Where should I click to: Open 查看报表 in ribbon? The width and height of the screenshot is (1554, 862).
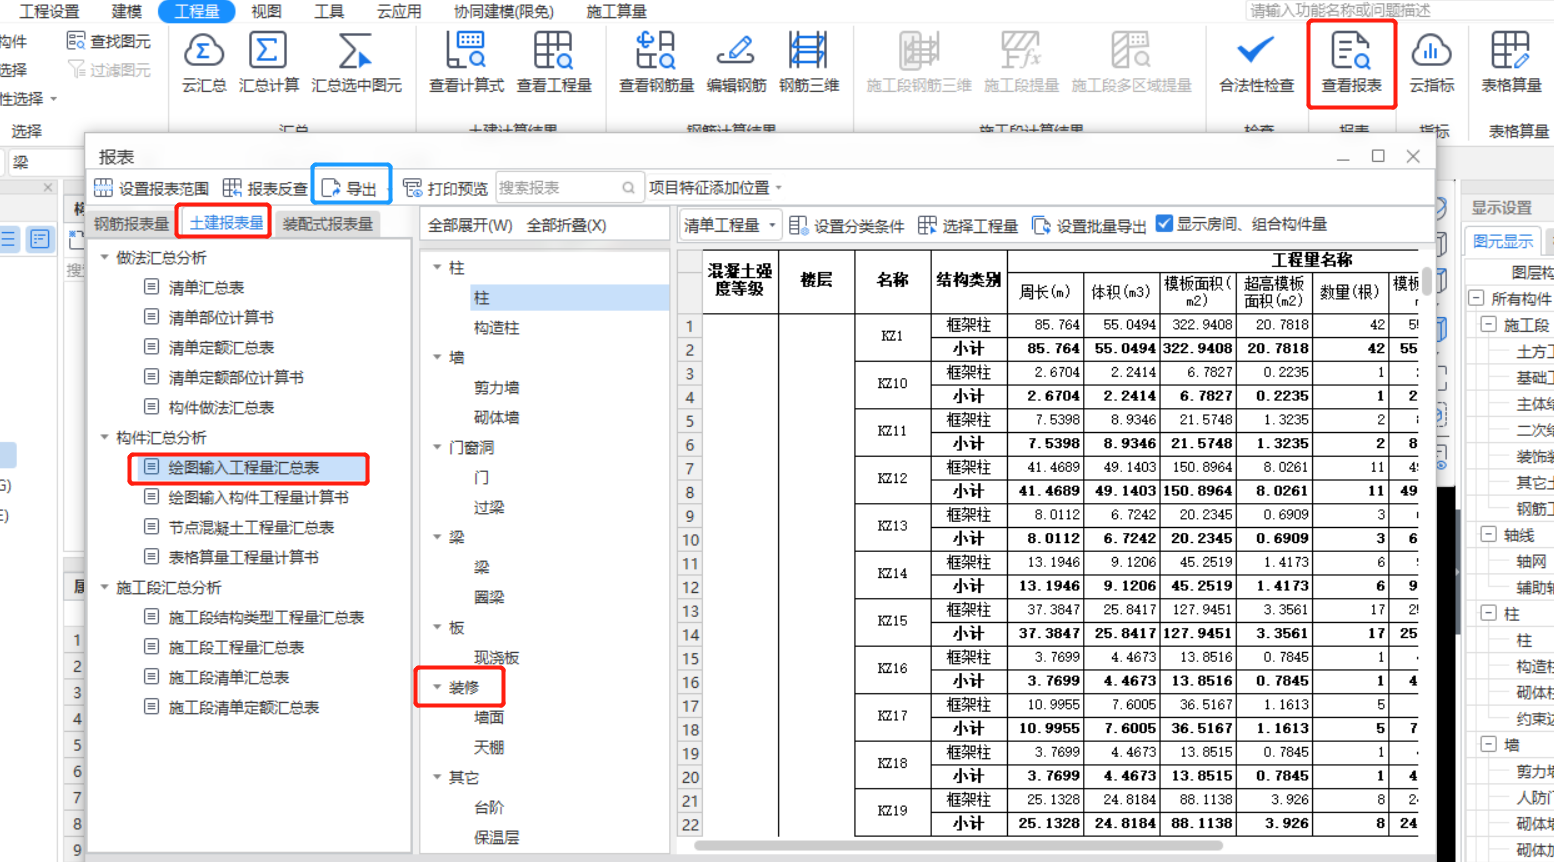1351,63
